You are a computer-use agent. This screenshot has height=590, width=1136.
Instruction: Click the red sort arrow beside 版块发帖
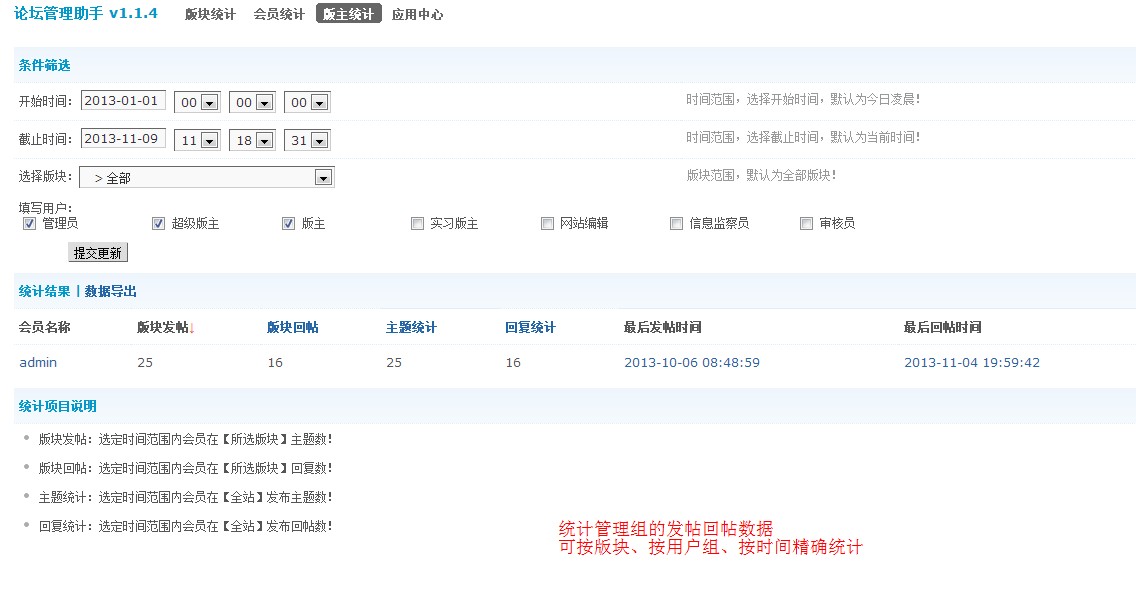coord(192,328)
